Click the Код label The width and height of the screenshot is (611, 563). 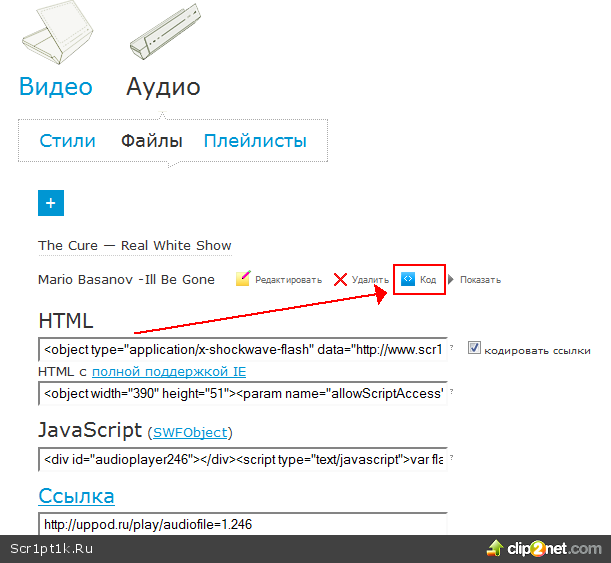tap(428, 280)
